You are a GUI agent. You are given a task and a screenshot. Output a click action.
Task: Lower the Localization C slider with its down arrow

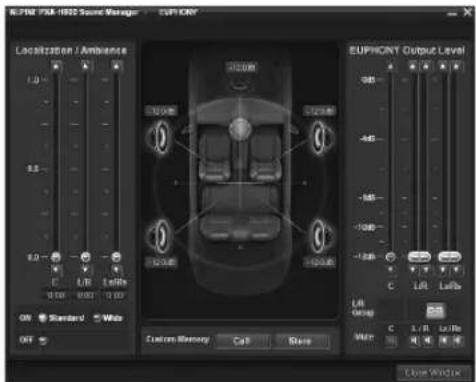56,269
